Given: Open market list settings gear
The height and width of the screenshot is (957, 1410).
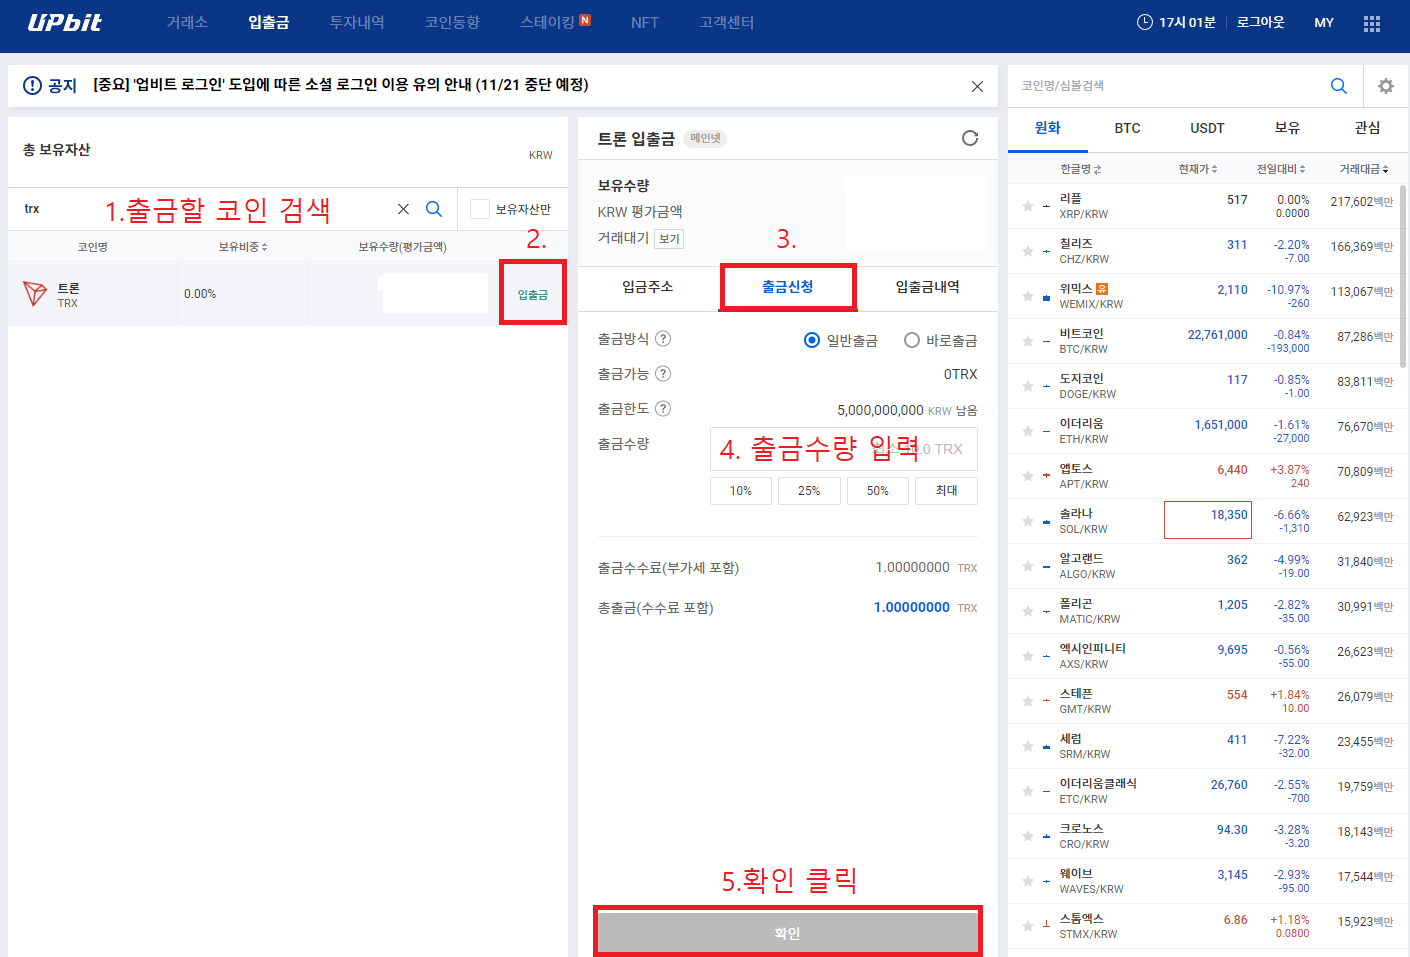Looking at the screenshot, I should (x=1386, y=86).
